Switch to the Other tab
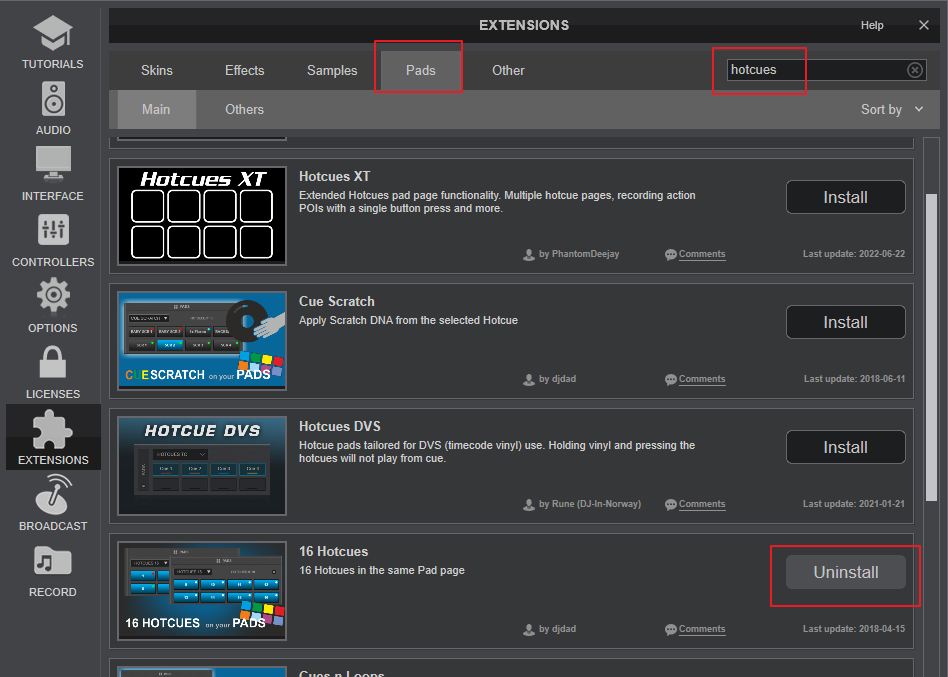This screenshot has height=677, width=948. (508, 70)
